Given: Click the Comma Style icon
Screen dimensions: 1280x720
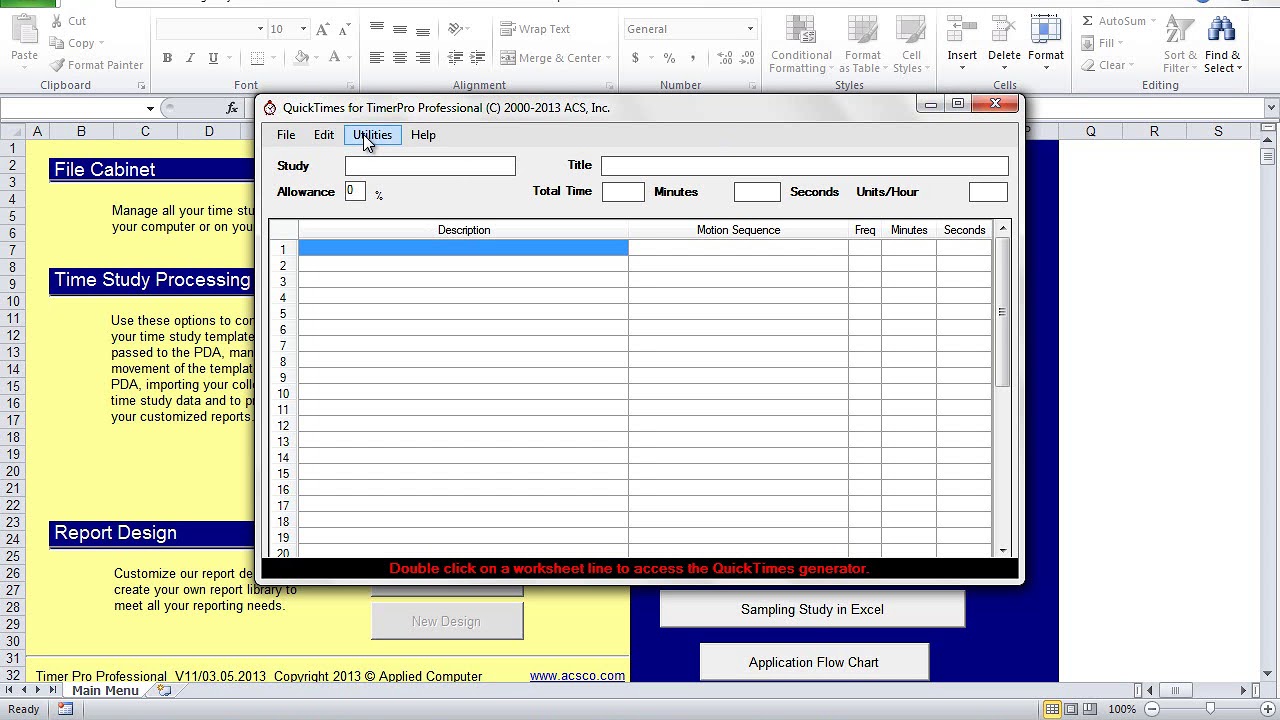Looking at the screenshot, I should (692, 58).
